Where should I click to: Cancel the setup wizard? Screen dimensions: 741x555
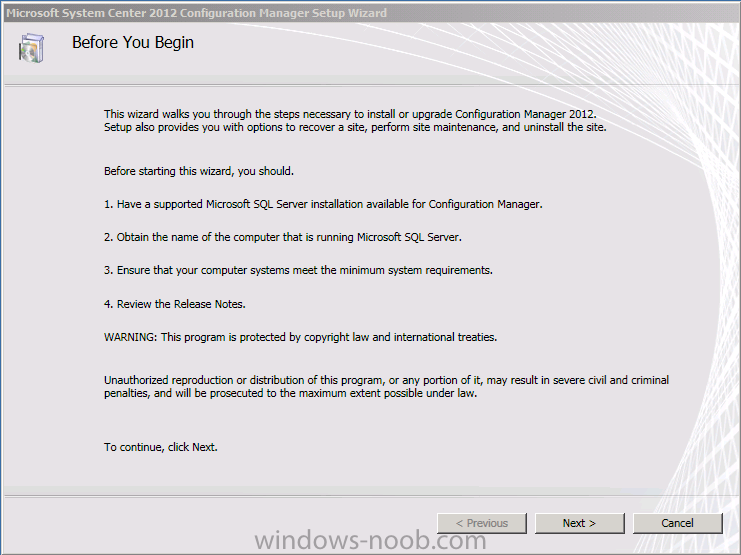[677, 523]
